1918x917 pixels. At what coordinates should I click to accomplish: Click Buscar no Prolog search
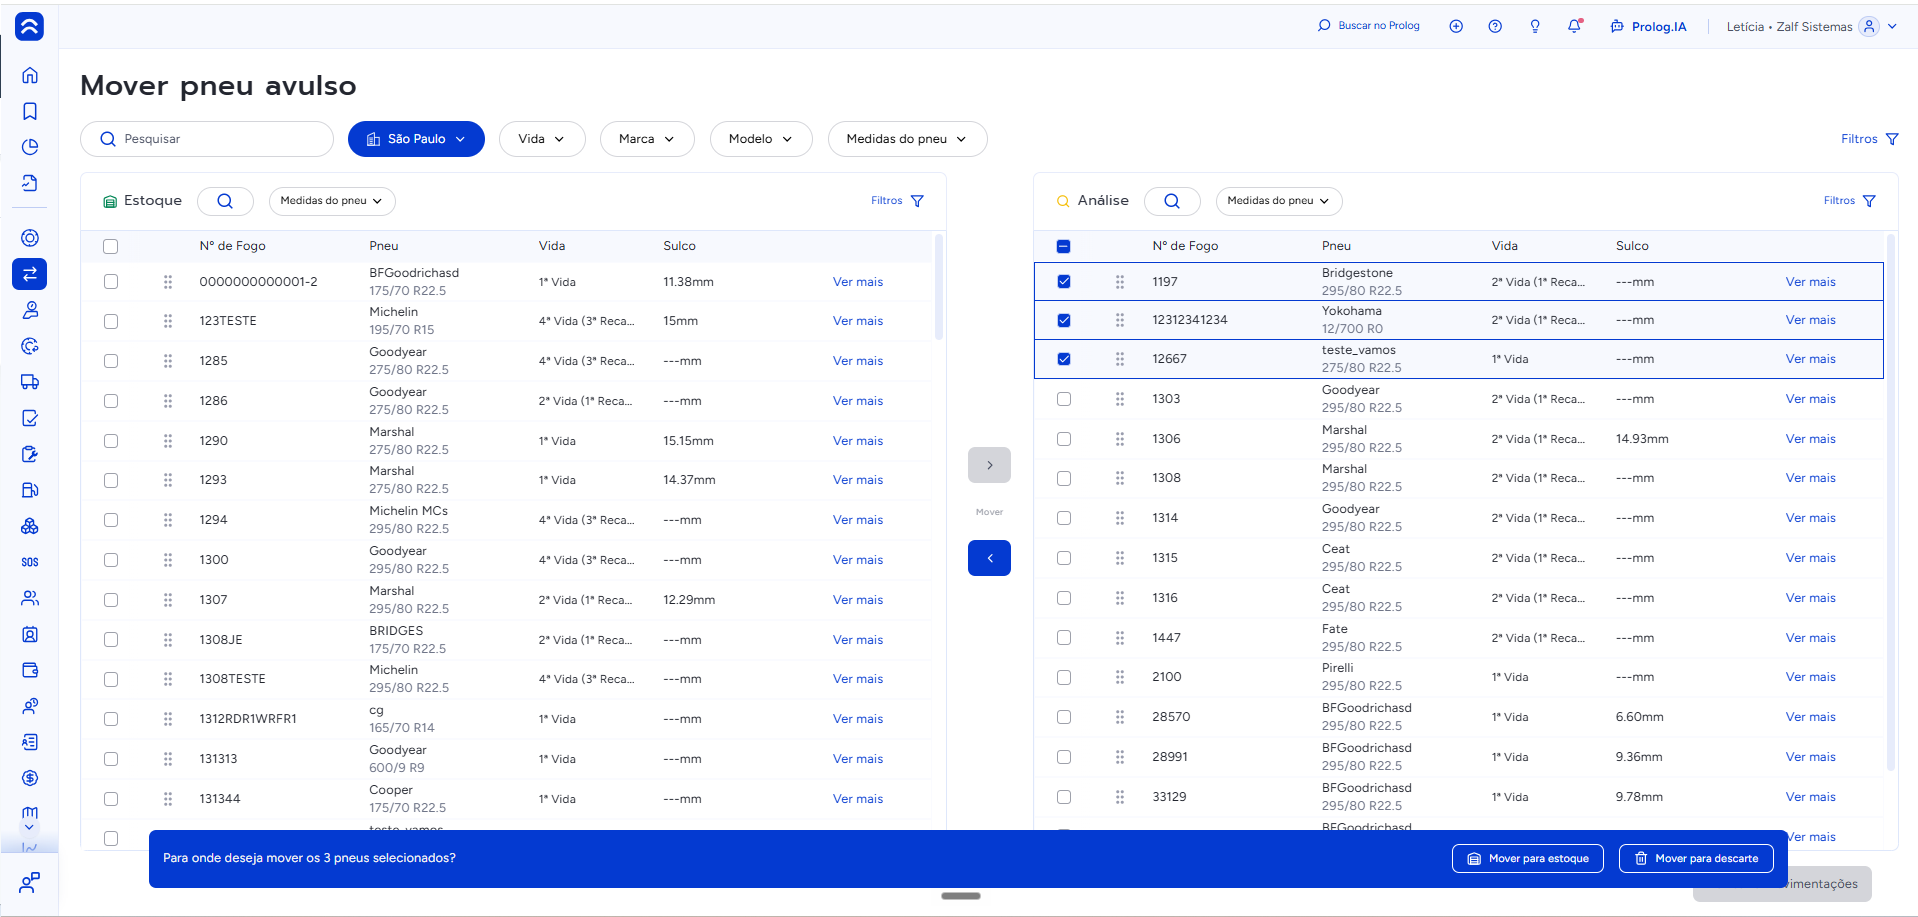pos(1369,26)
